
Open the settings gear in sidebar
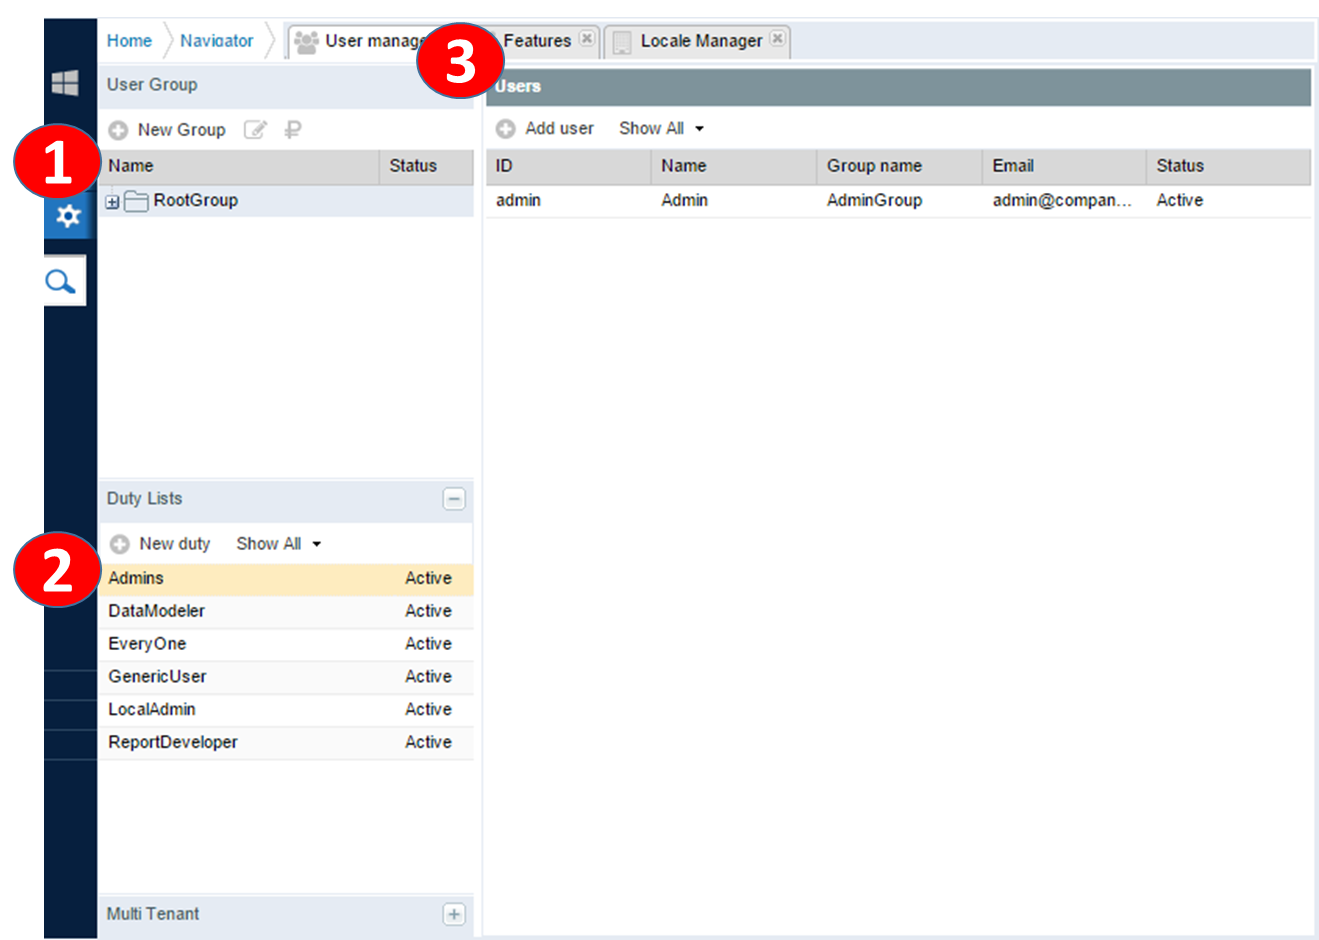tap(68, 215)
